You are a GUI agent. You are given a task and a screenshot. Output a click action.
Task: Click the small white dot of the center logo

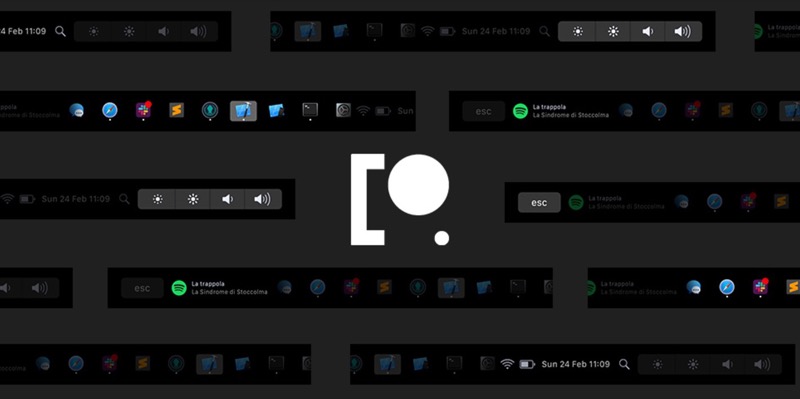pyautogui.click(x=442, y=238)
